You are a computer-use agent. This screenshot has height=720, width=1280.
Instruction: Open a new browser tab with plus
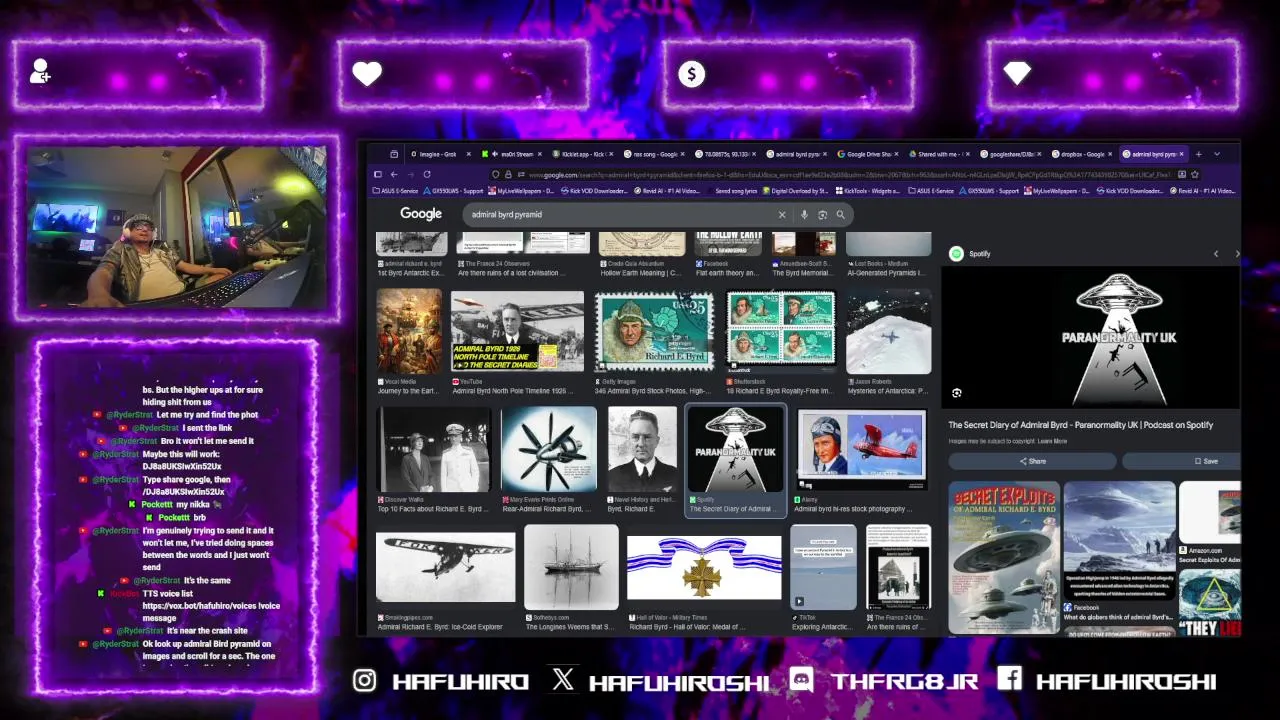(x=1198, y=154)
